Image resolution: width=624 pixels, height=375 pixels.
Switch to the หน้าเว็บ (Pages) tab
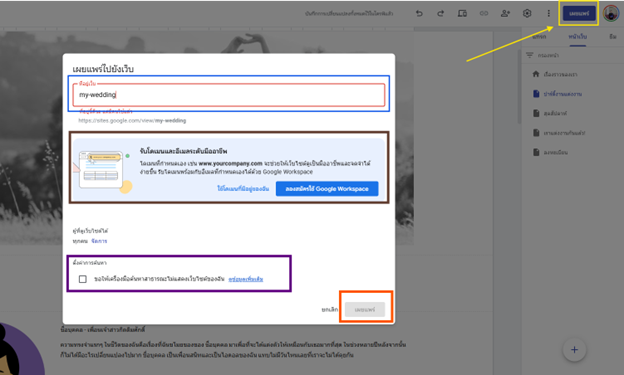577,37
